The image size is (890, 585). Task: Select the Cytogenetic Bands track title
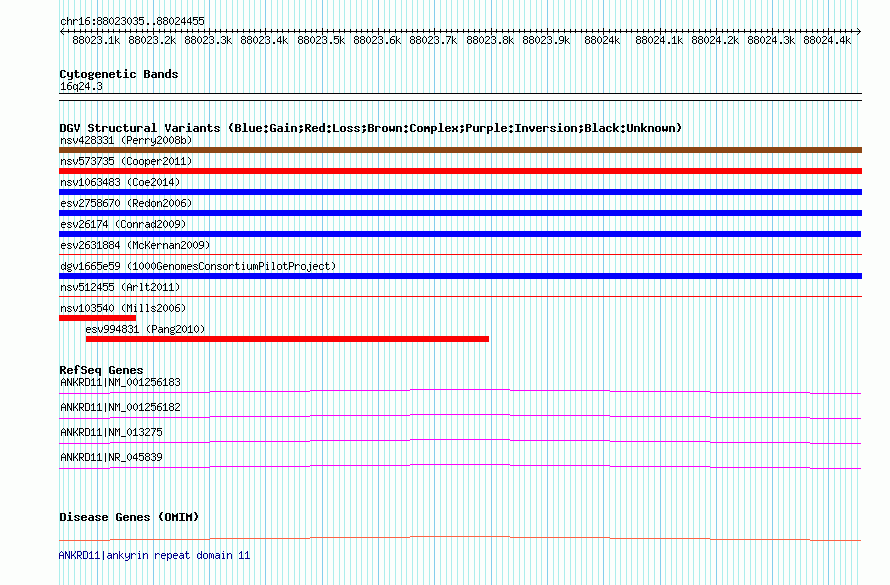click(119, 74)
